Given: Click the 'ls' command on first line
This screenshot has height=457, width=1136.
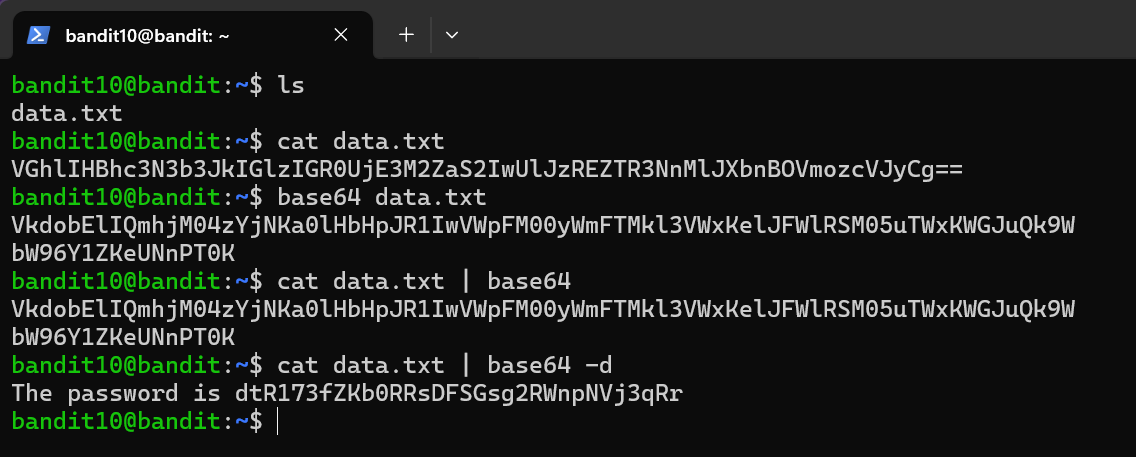Looking at the screenshot, I should click(291, 86).
